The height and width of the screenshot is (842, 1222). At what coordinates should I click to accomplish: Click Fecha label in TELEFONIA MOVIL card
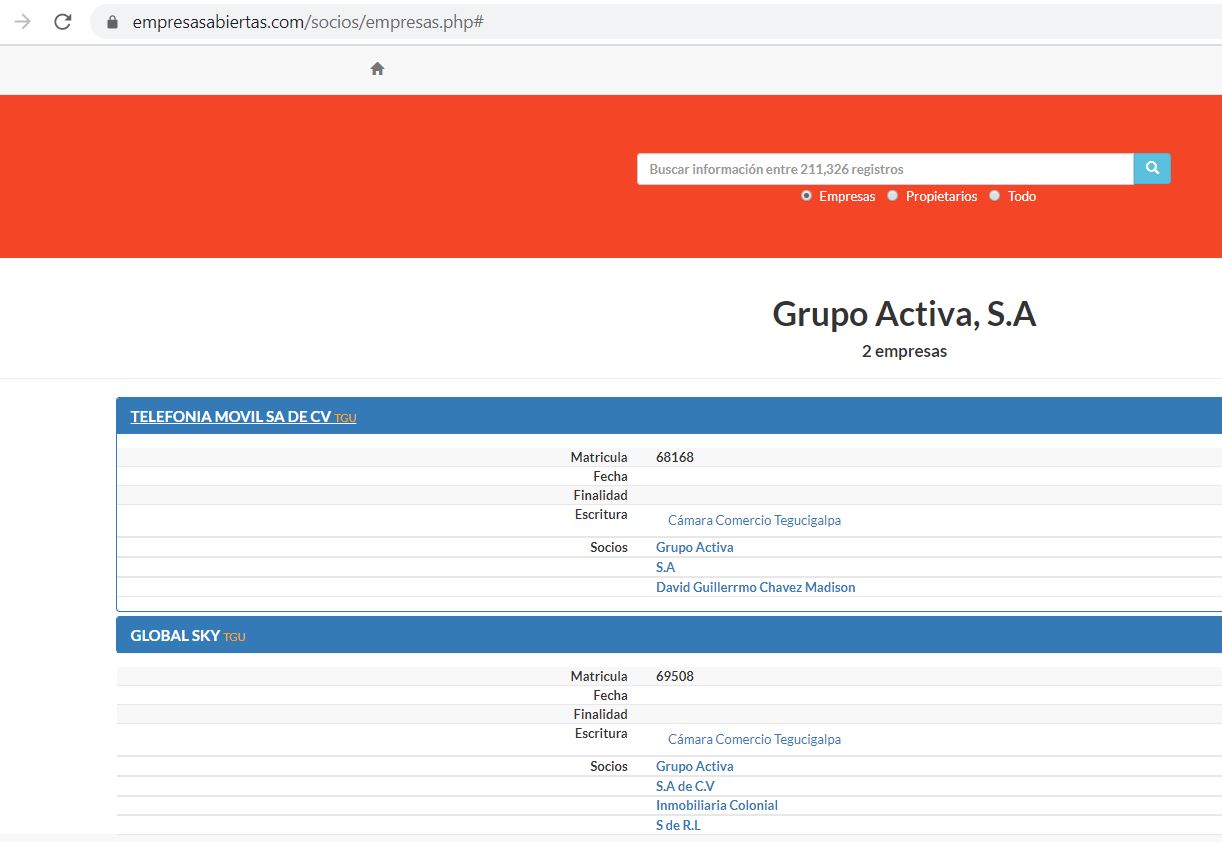[610, 476]
